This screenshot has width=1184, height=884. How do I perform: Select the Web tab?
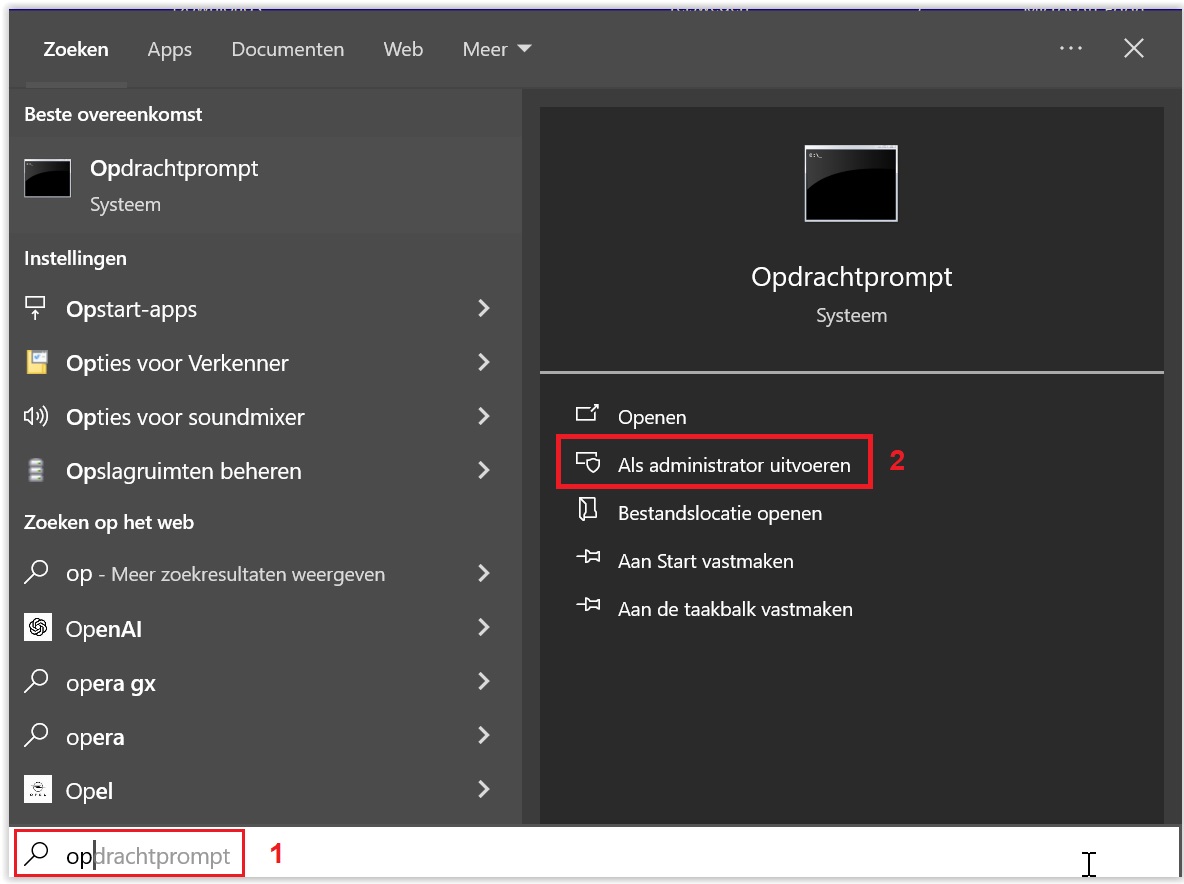403,49
